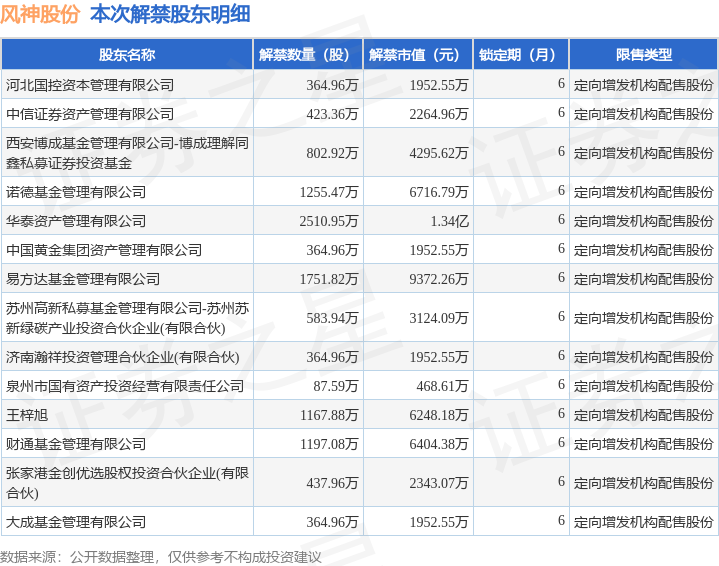Click the 解禁数量（股） column header

tap(308, 55)
